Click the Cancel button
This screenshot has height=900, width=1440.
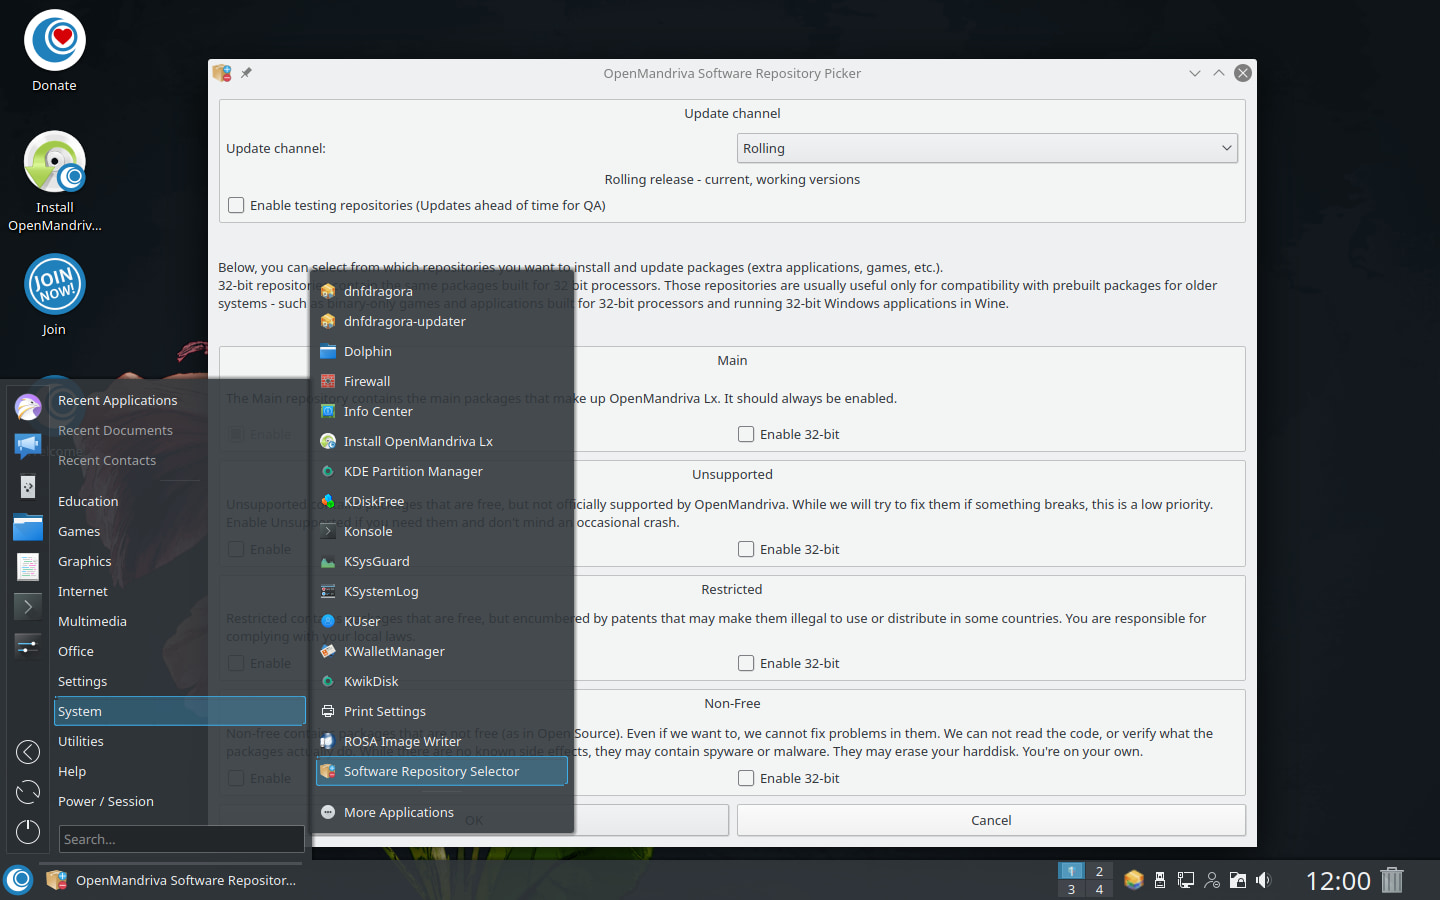991,820
